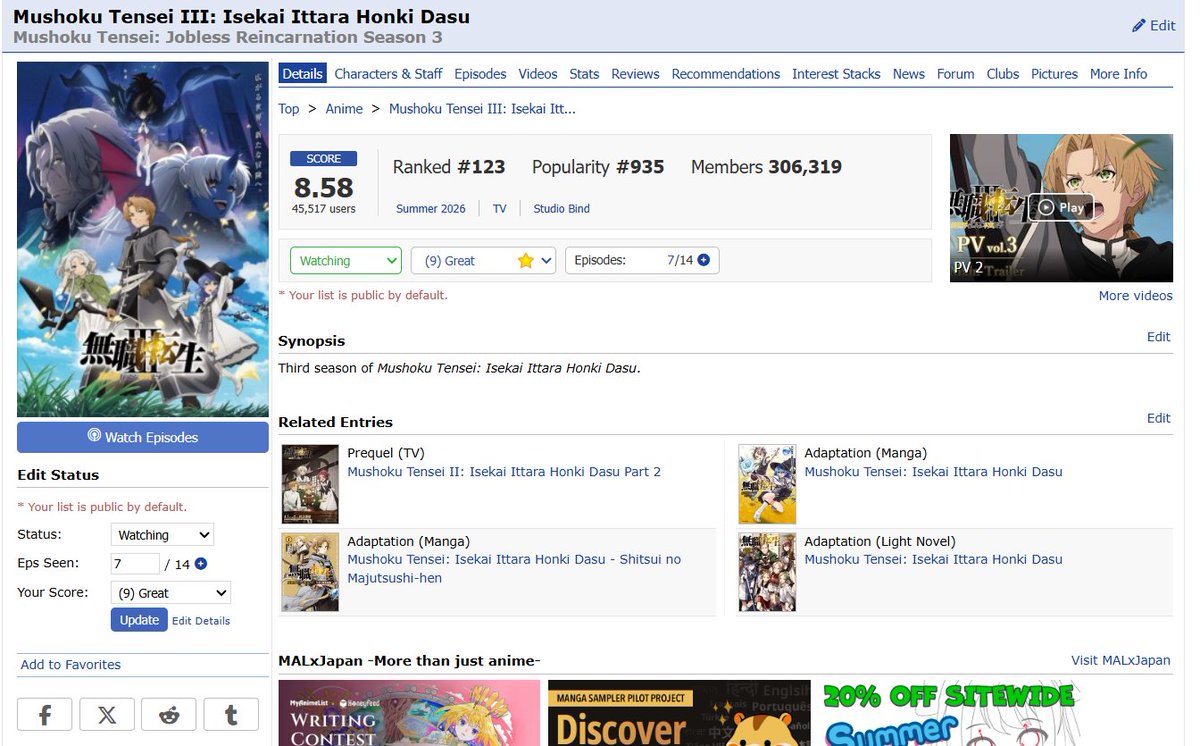Open the Videos tab
Screen dimensions: 1200x746
point(538,74)
